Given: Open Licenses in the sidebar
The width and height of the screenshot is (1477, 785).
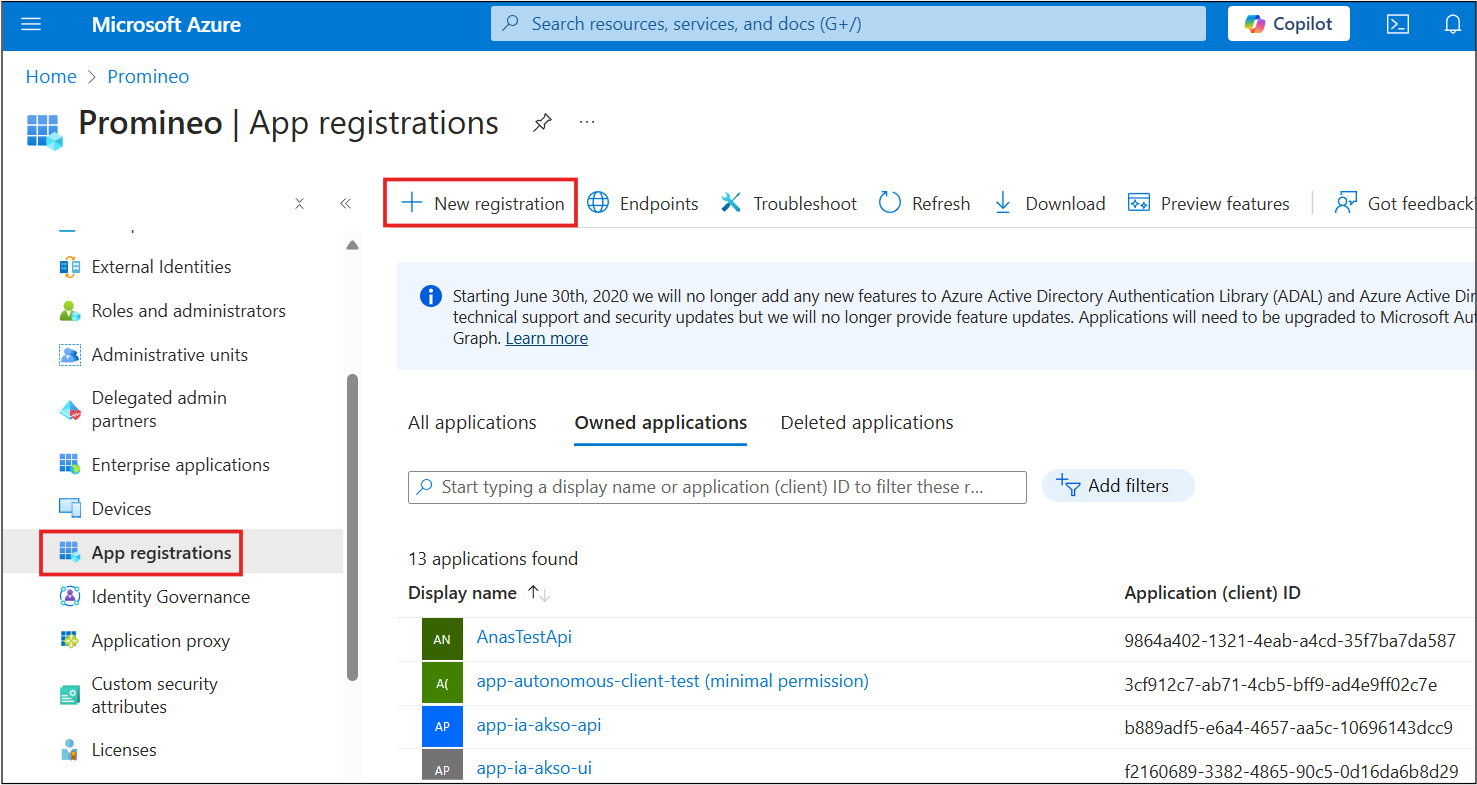Looking at the screenshot, I should [x=124, y=750].
